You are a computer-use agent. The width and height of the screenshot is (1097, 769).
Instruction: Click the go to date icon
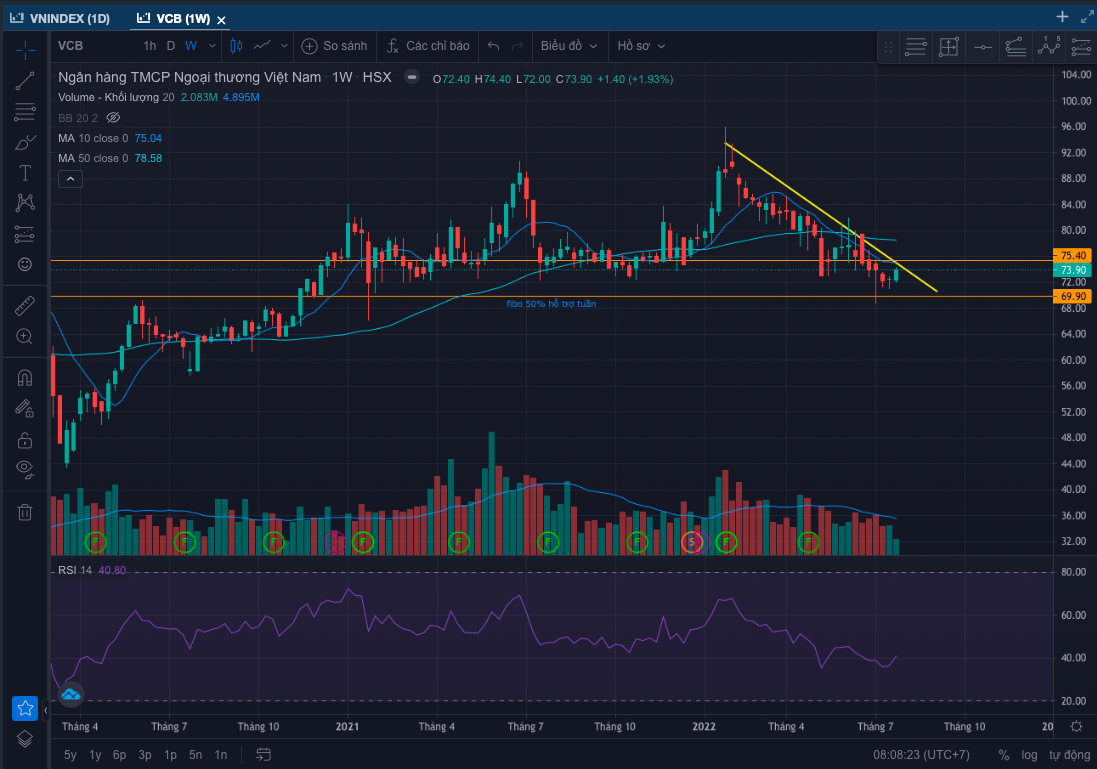pyautogui.click(x=263, y=754)
